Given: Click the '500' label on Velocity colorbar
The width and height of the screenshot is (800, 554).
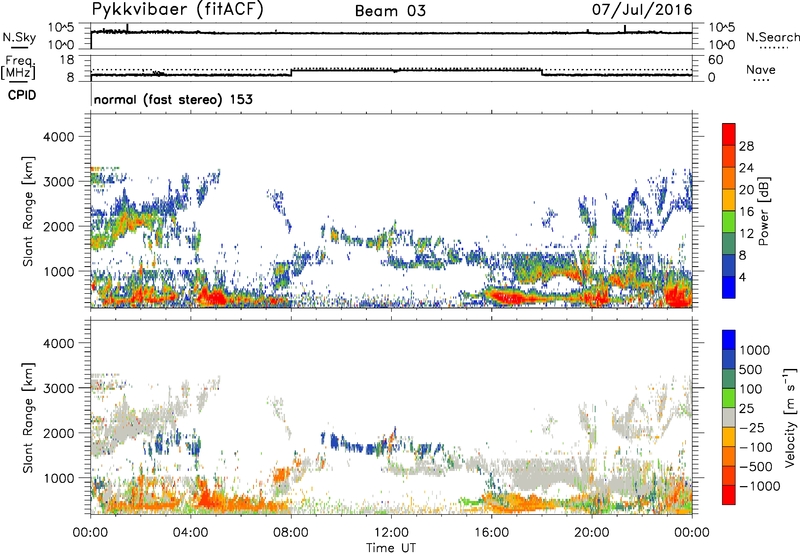Looking at the screenshot, I should tap(751, 369).
